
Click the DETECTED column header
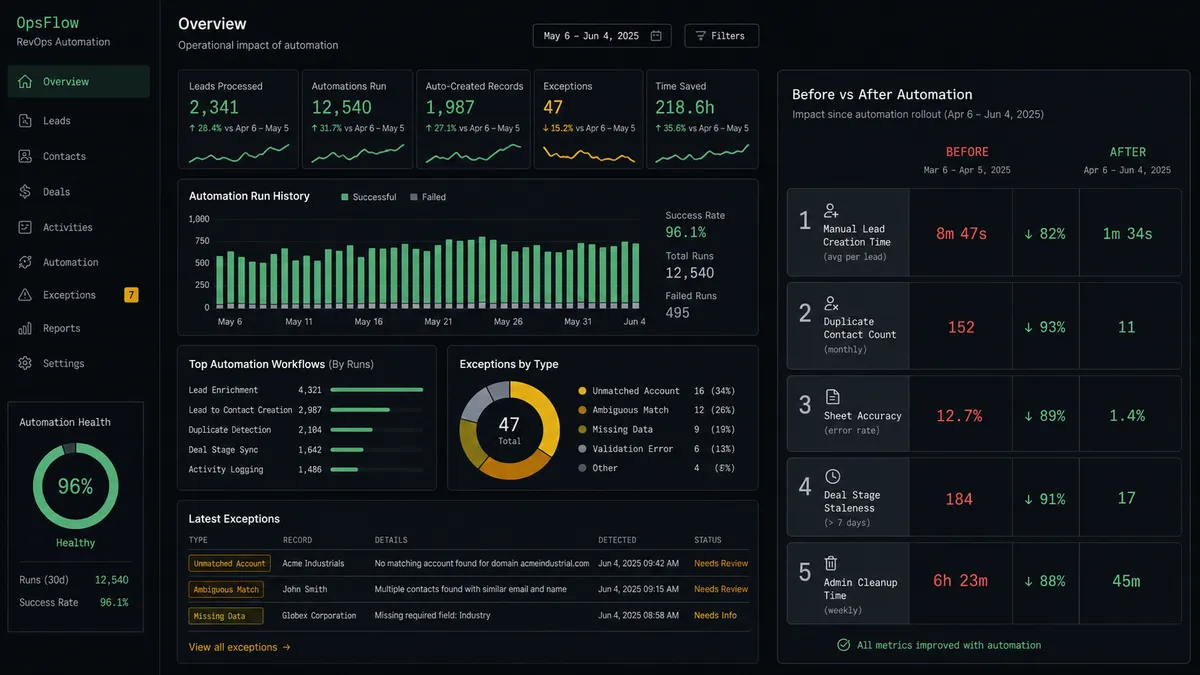tap(617, 540)
